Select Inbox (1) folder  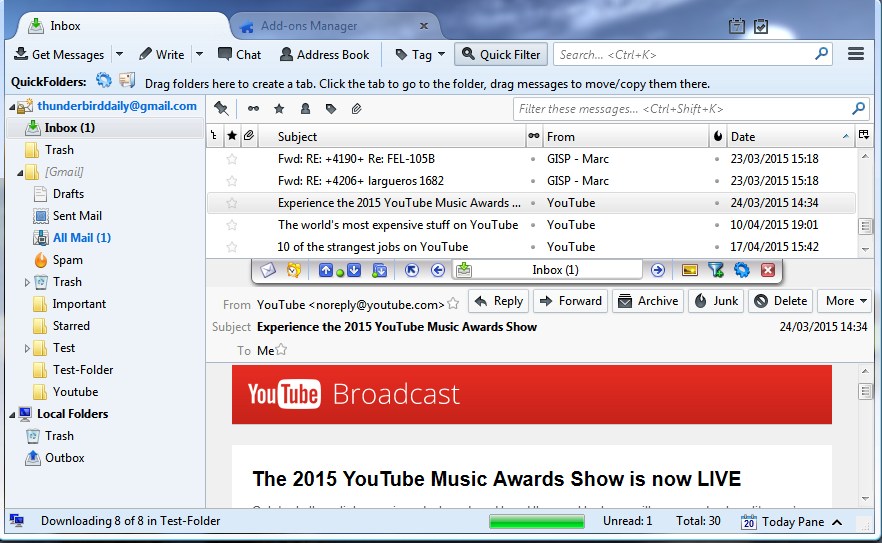click(106, 128)
